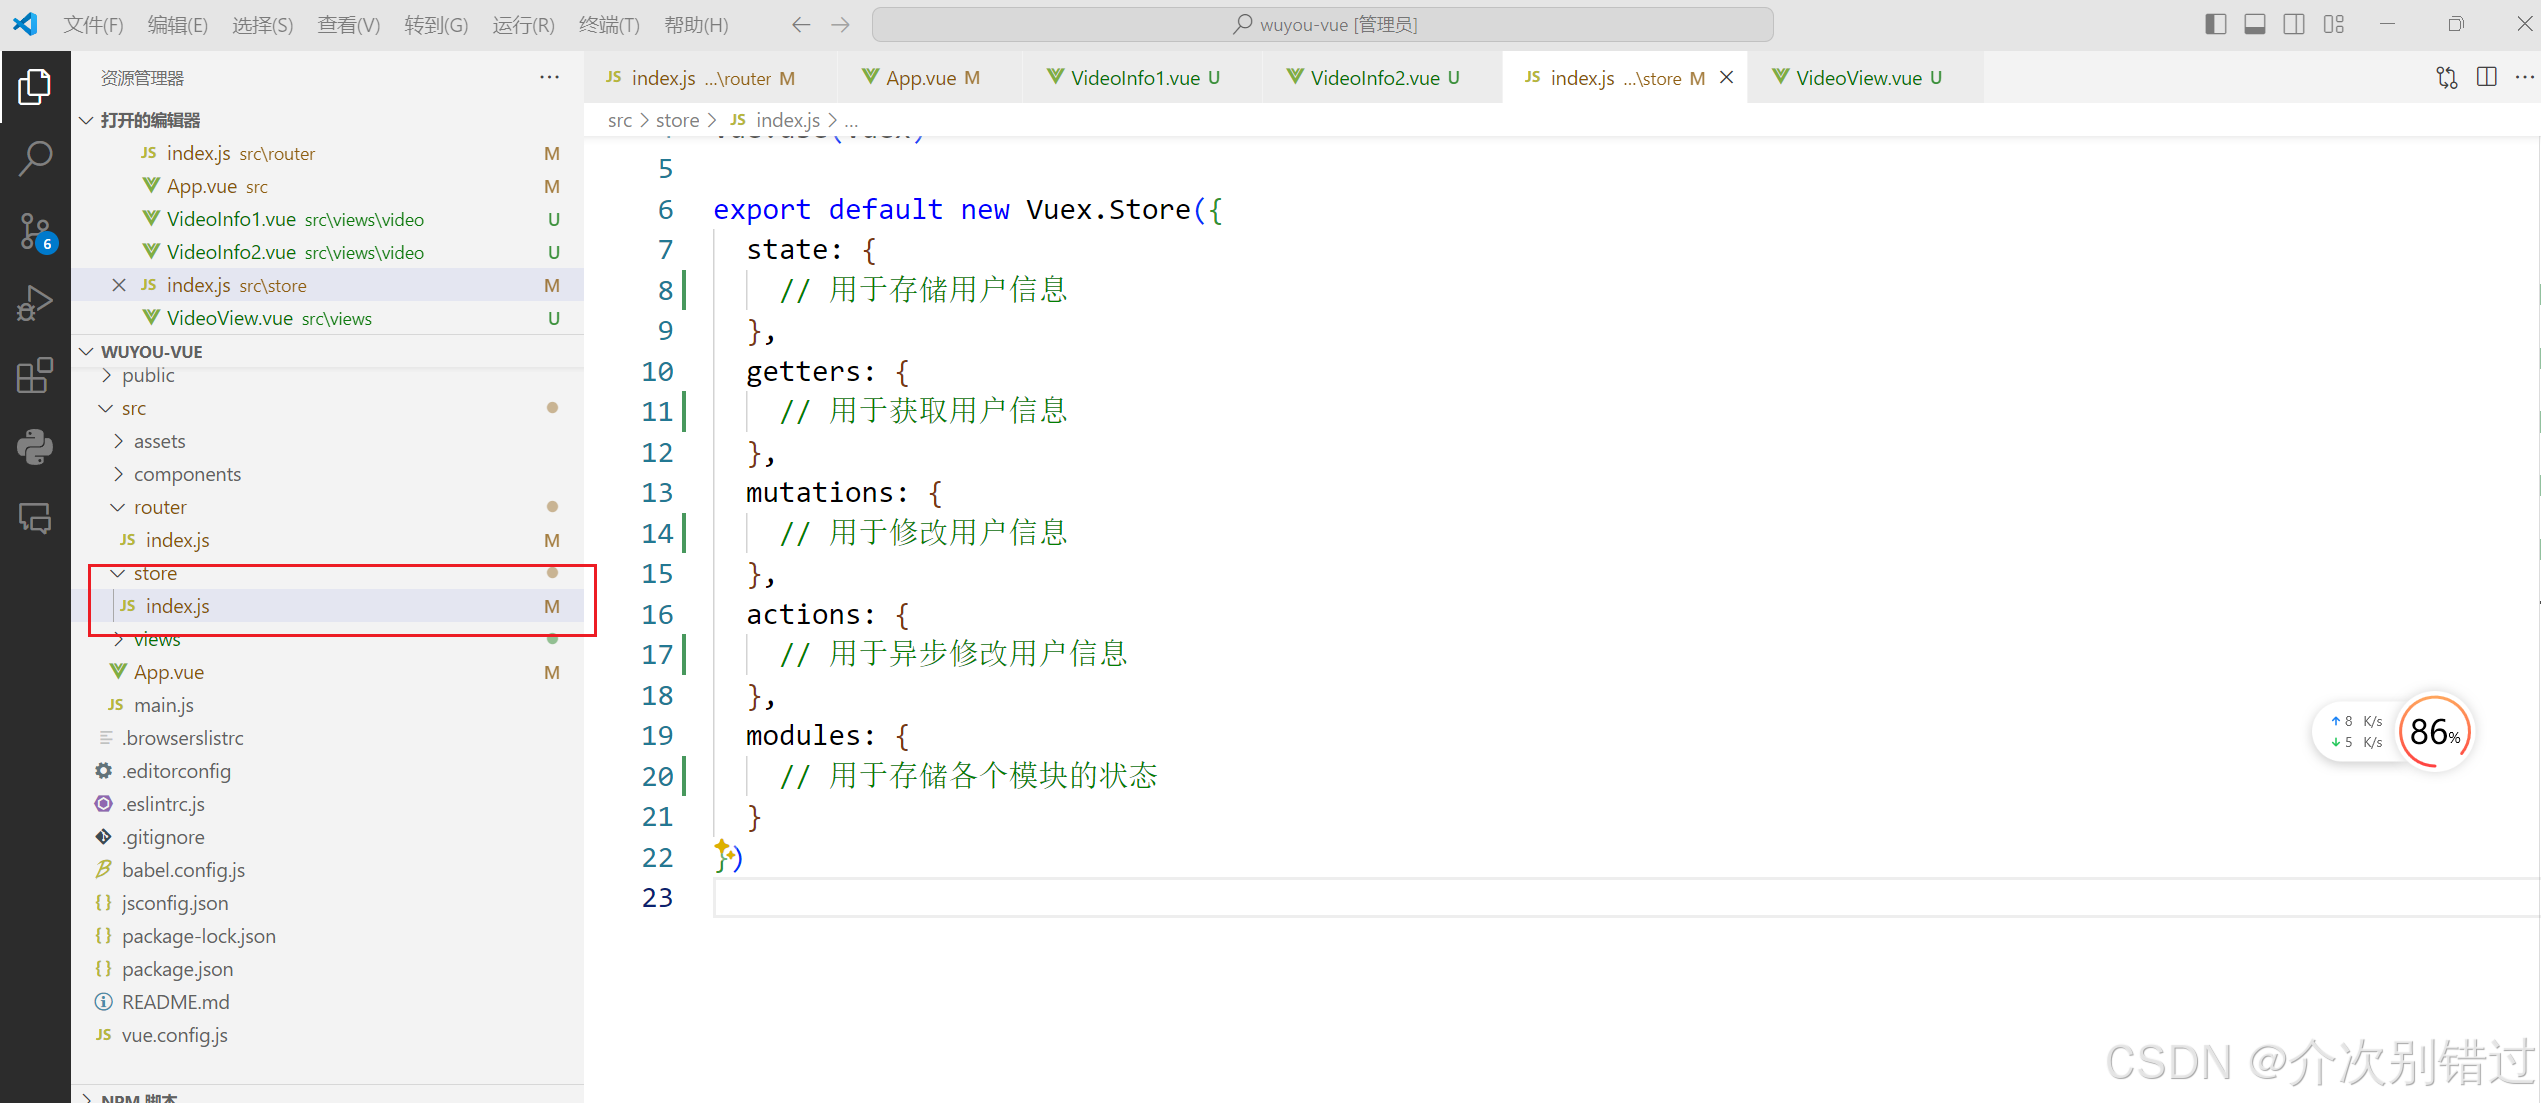Open the Terminal menu
2541x1103 pixels.
tap(608, 24)
